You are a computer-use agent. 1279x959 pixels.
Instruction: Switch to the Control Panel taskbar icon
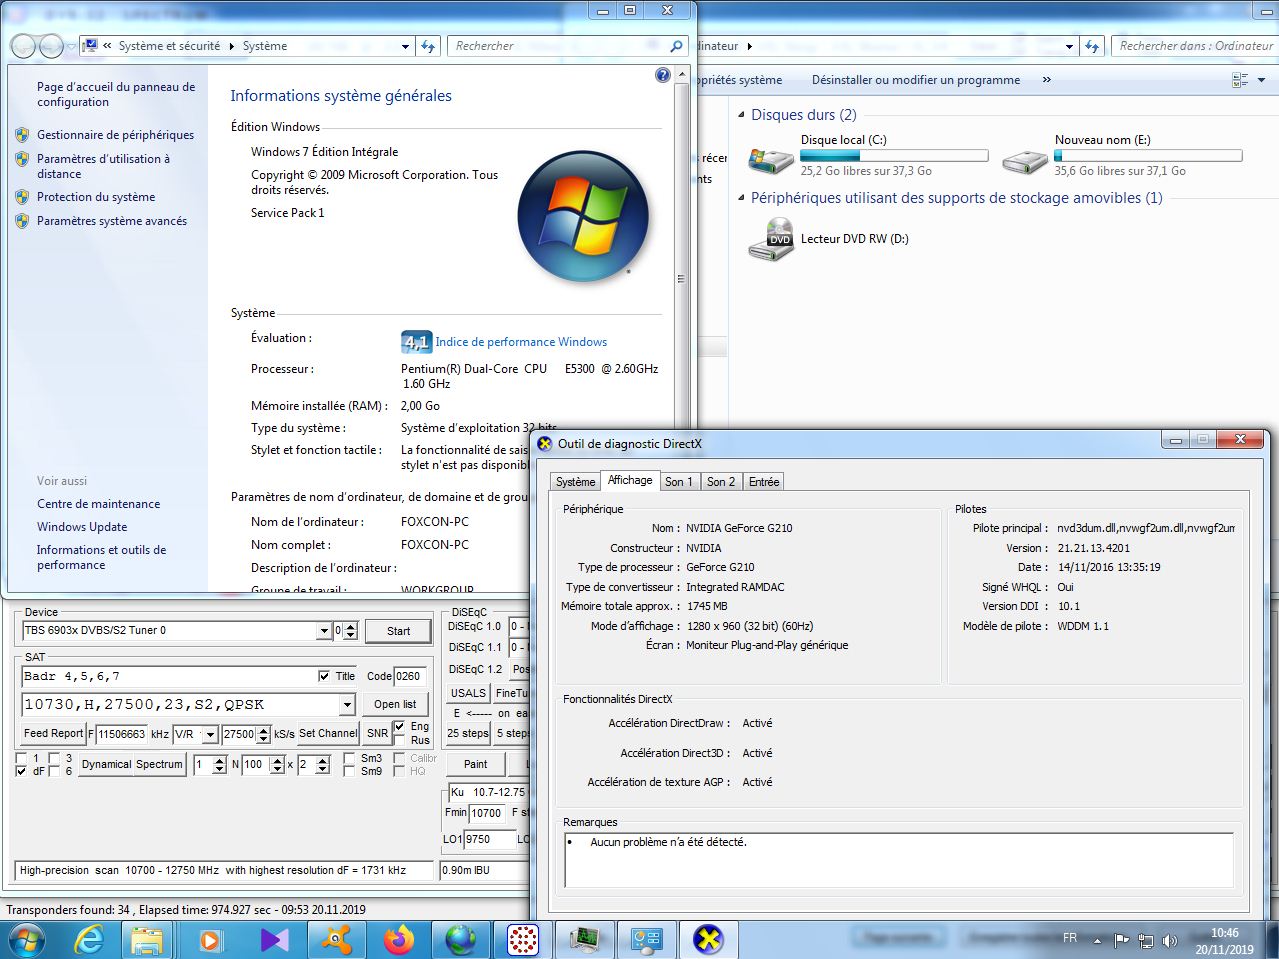[x=648, y=940]
